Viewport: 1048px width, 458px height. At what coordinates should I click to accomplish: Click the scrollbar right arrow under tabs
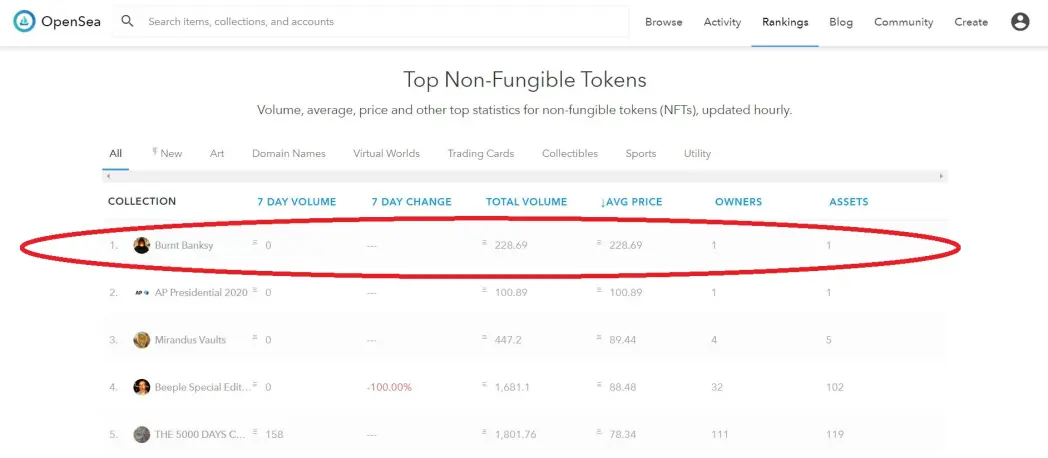point(942,176)
